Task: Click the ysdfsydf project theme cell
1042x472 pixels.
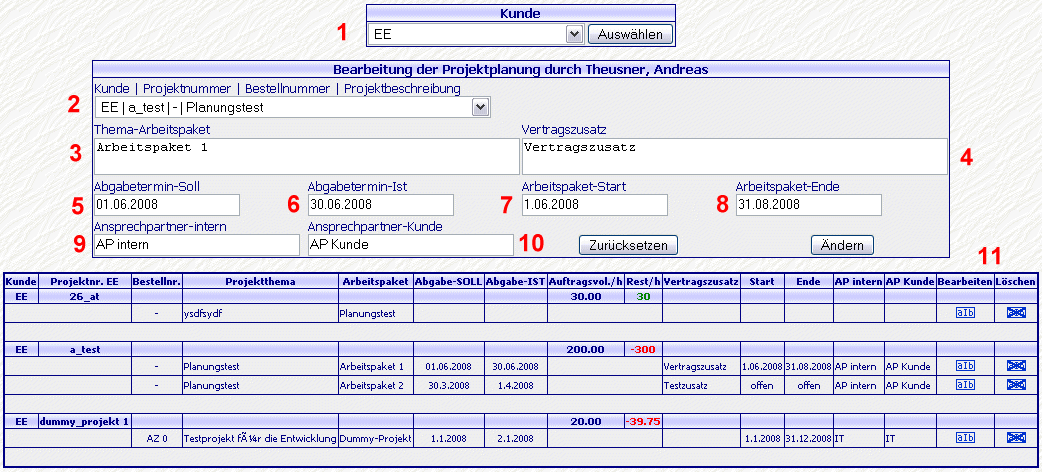Action: (260, 313)
